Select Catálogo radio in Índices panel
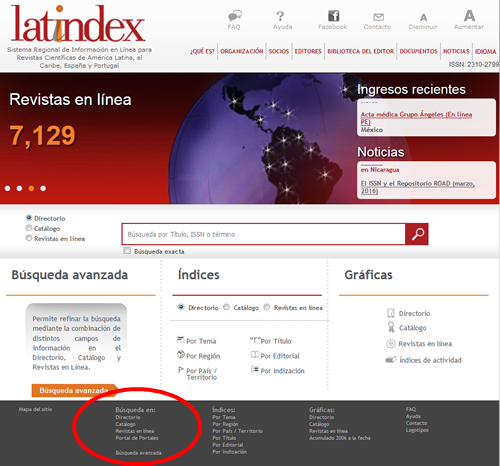This screenshot has width=500, height=466. coord(226,307)
